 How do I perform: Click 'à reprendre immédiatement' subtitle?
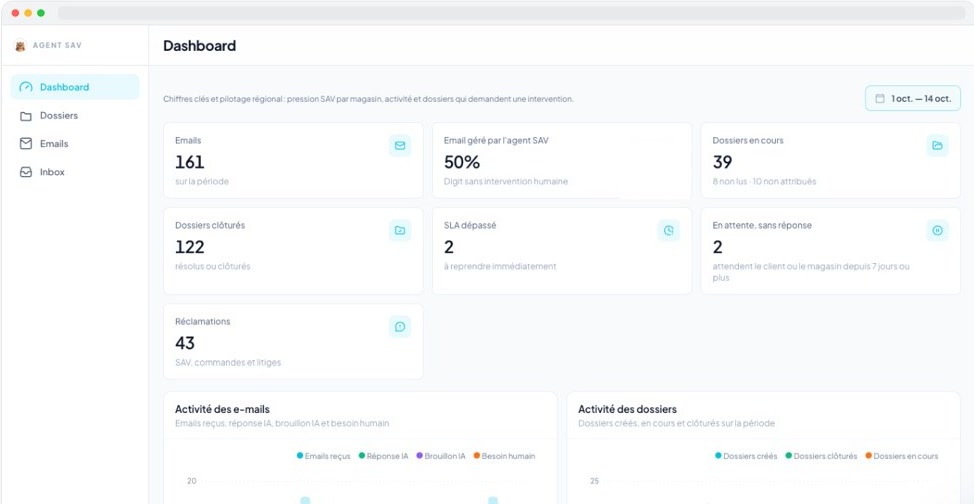(x=500, y=266)
